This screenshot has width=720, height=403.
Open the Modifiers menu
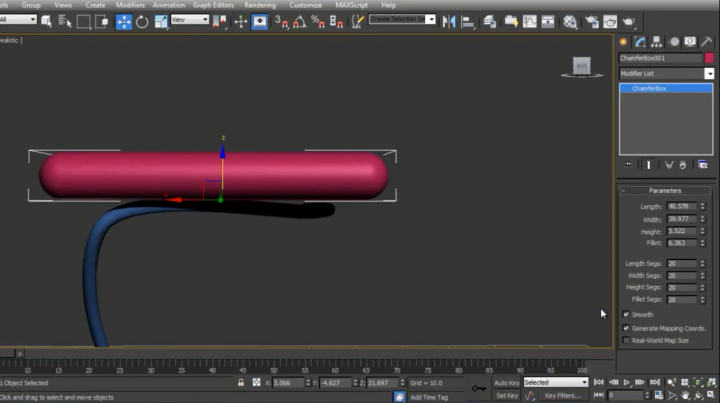(x=130, y=5)
